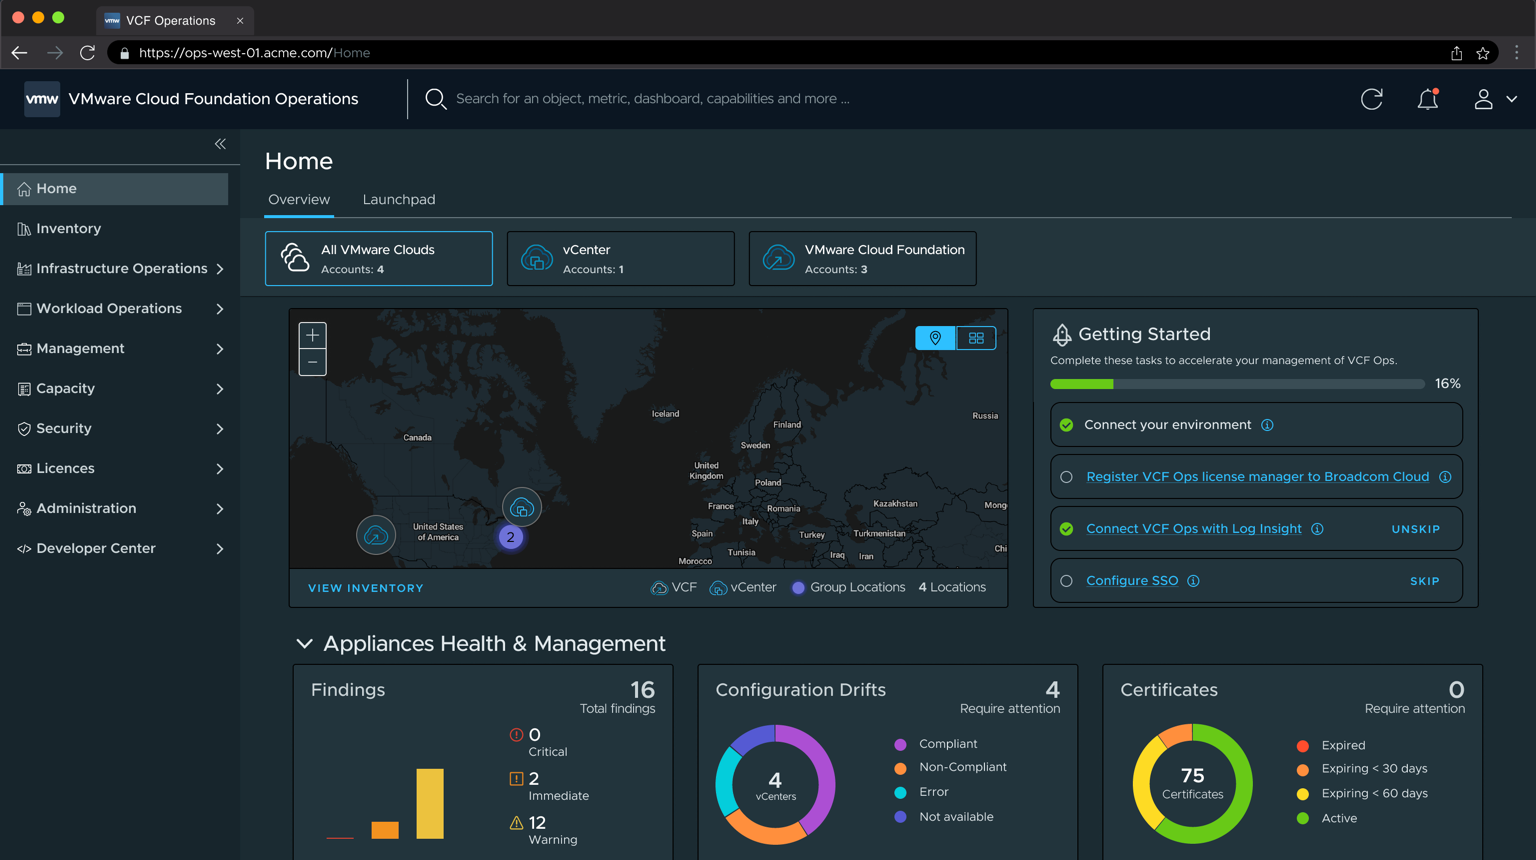Image resolution: width=1536 pixels, height=860 pixels.
Task: Zoom in on the map
Action: coord(313,336)
